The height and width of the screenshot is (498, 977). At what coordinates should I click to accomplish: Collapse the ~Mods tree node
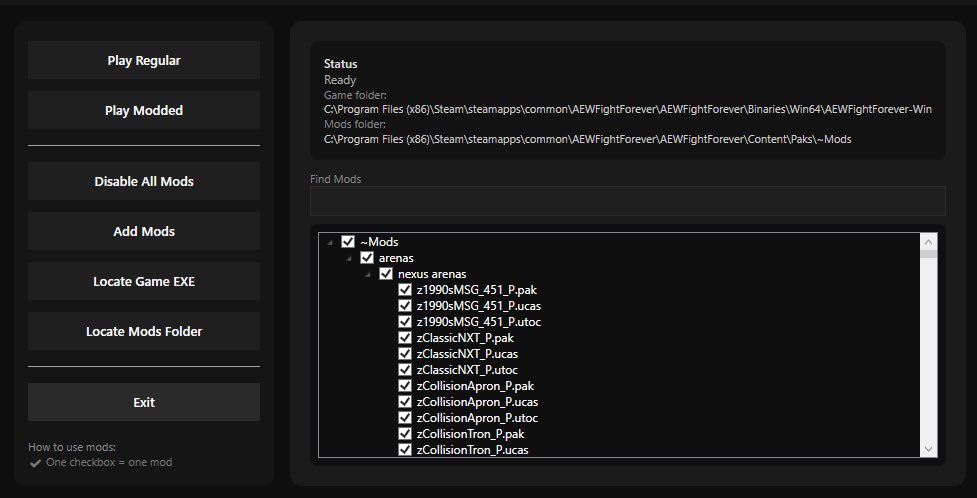[330, 242]
